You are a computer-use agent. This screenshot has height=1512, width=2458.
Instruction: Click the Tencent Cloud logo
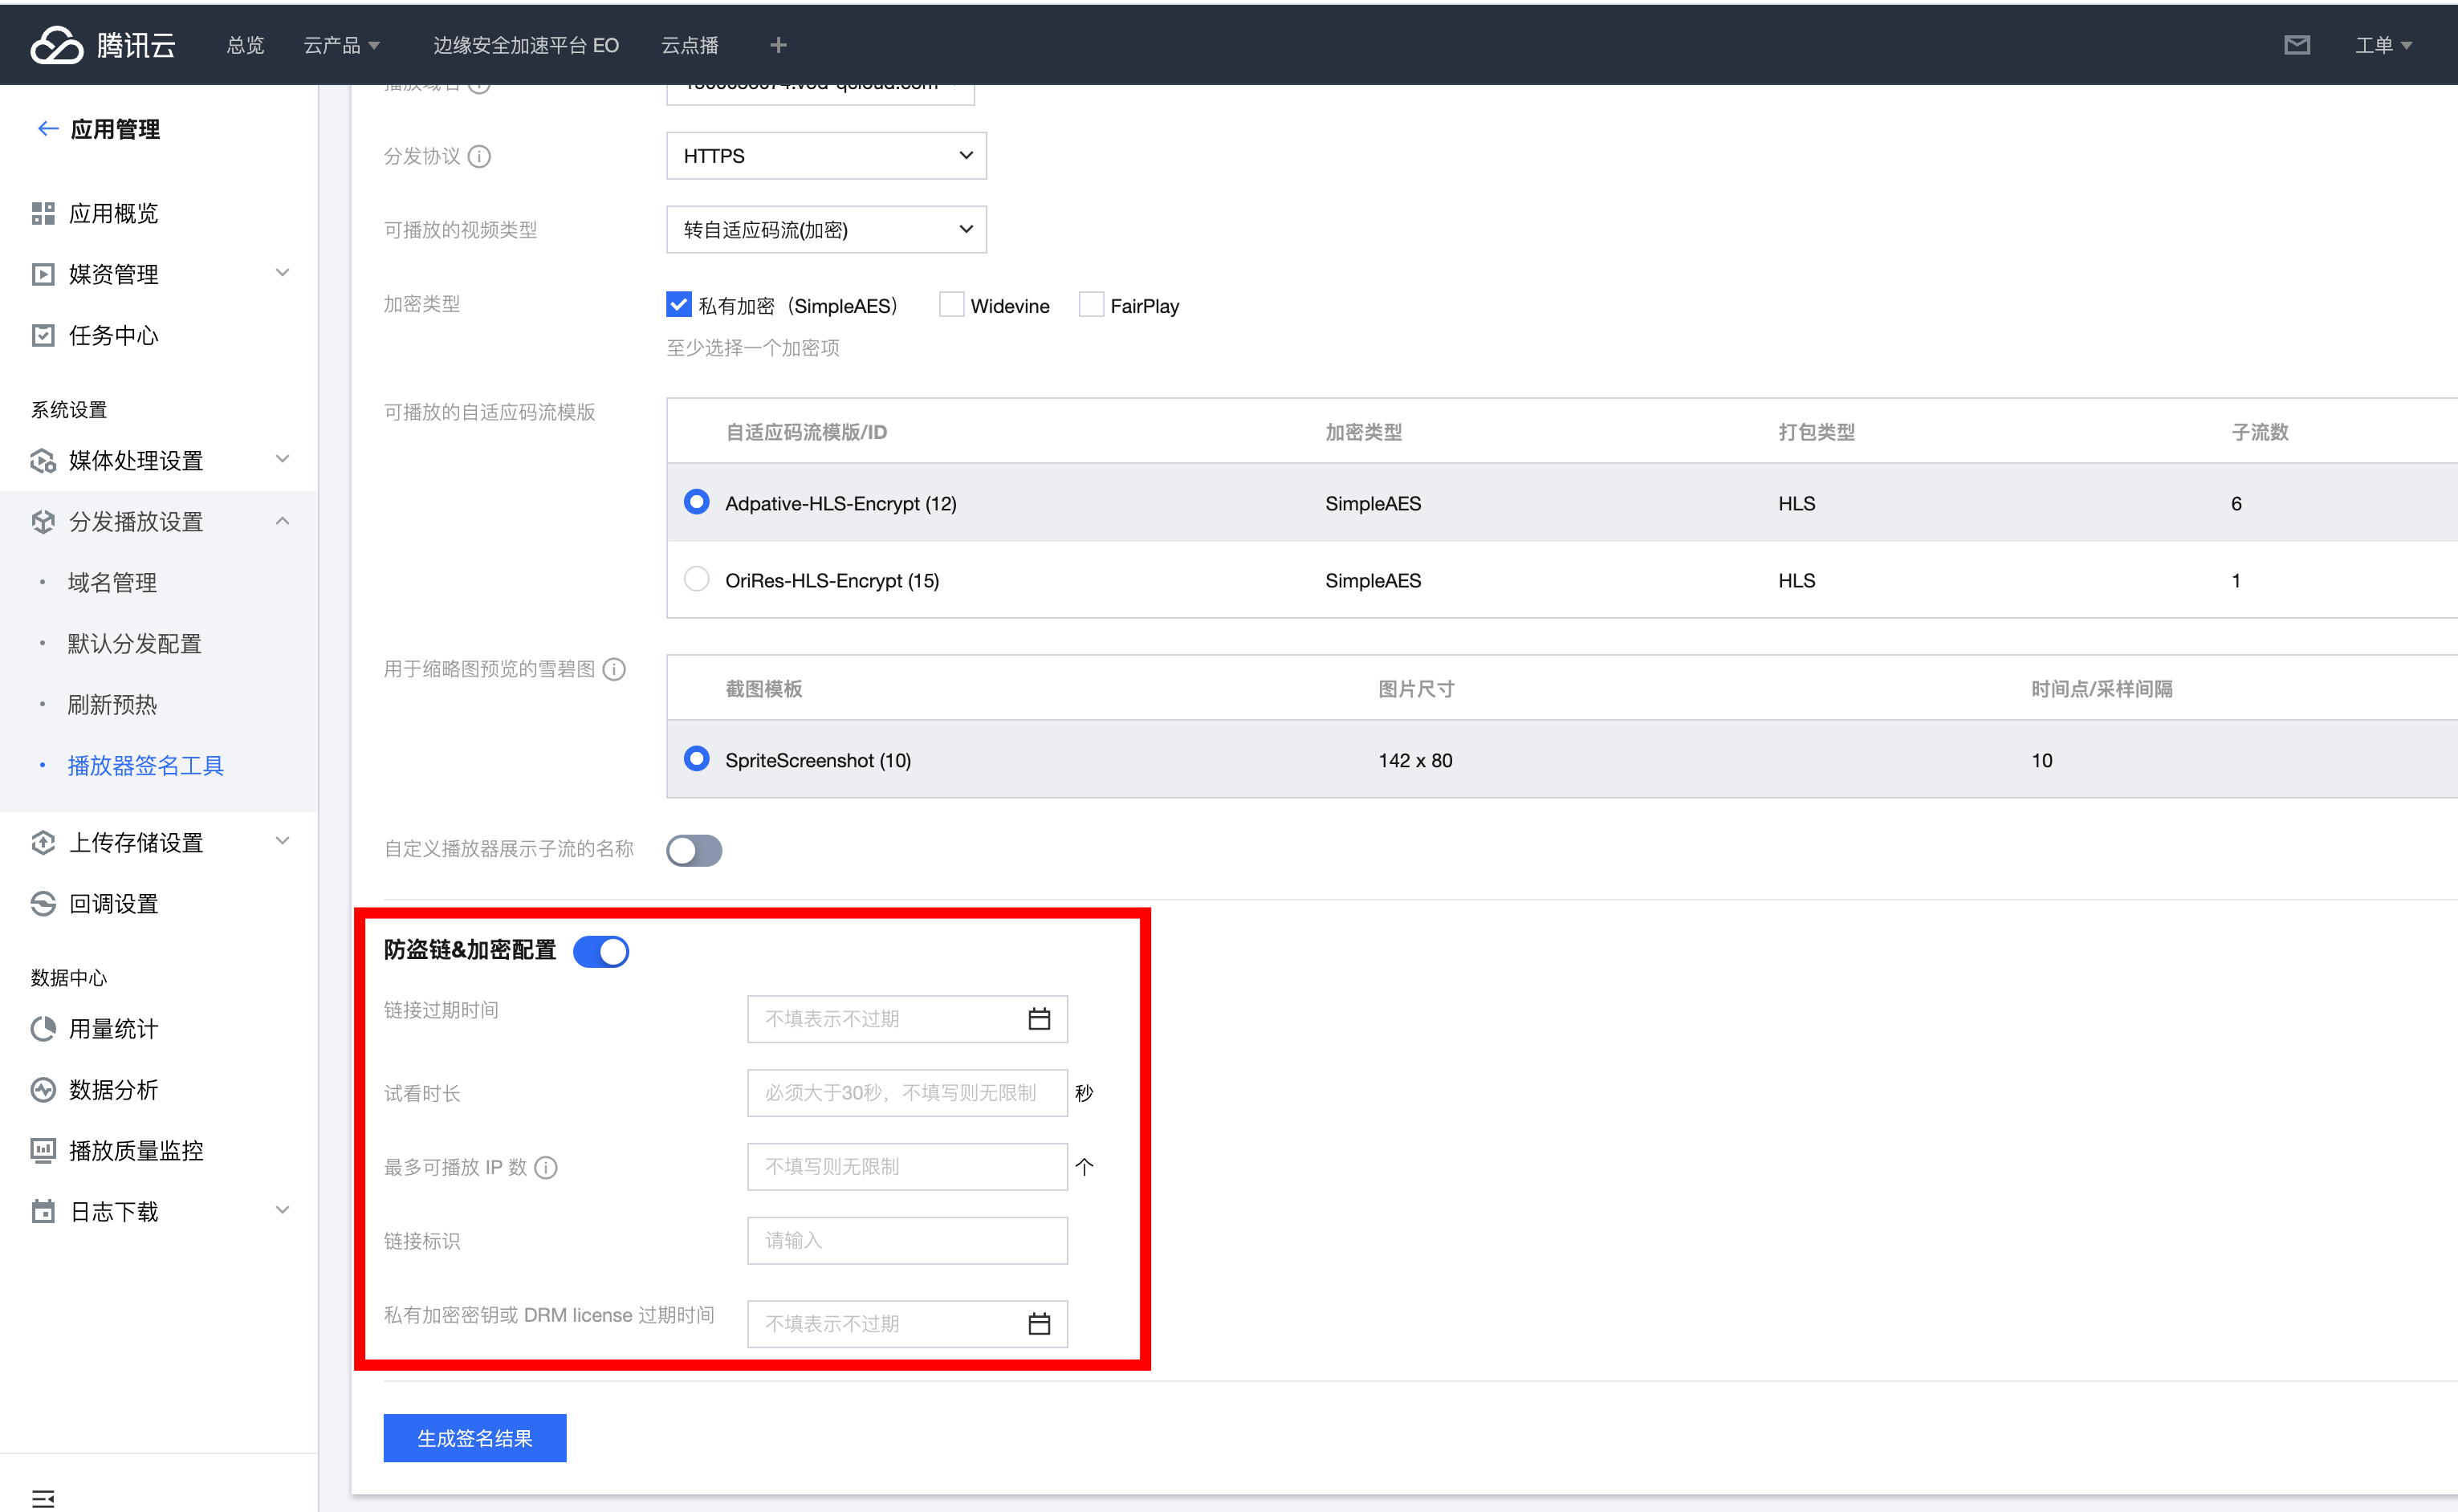102,45
